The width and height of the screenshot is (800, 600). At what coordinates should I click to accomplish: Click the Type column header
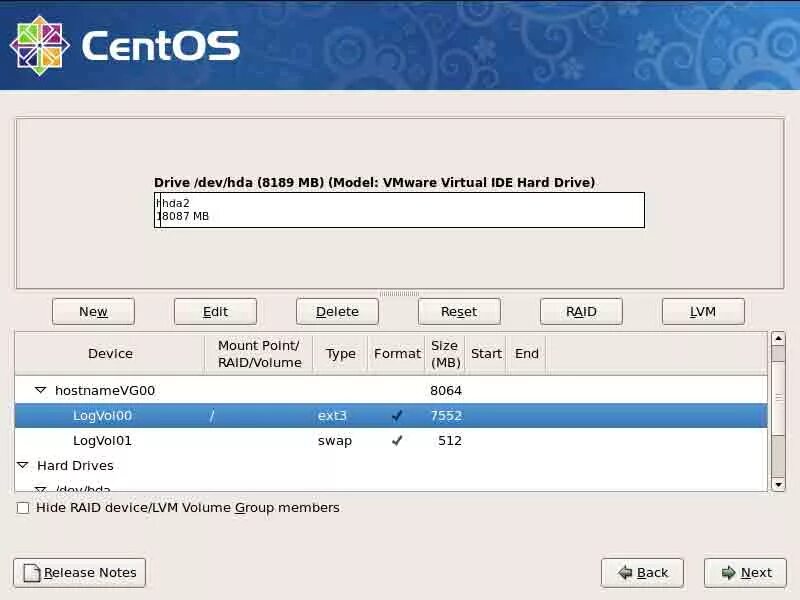pyautogui.click(x=341, y=354)
